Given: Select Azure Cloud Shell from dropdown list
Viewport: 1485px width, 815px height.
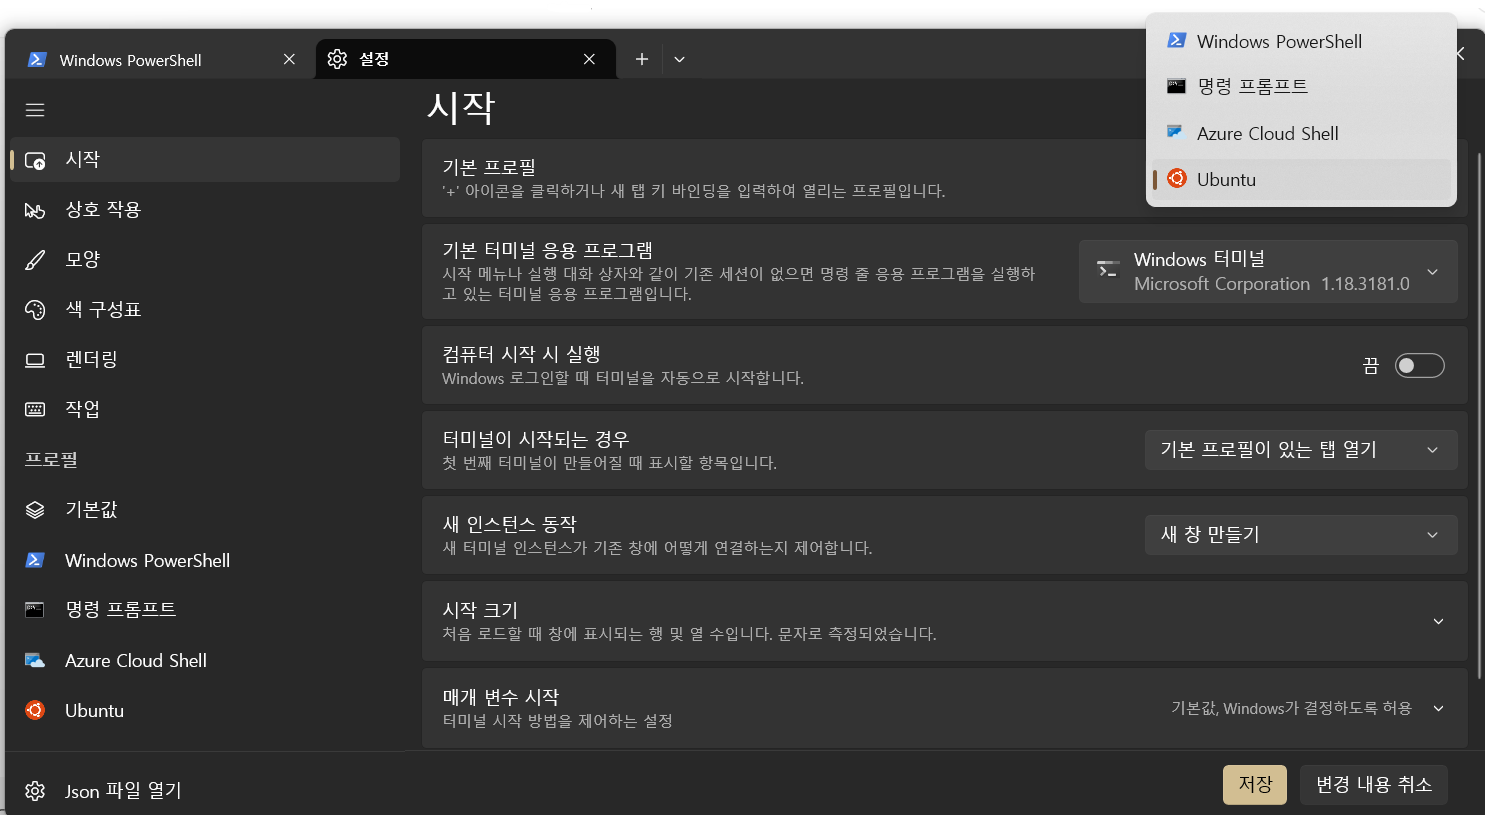Looking at the screenshot, I should click(1301, 133).
